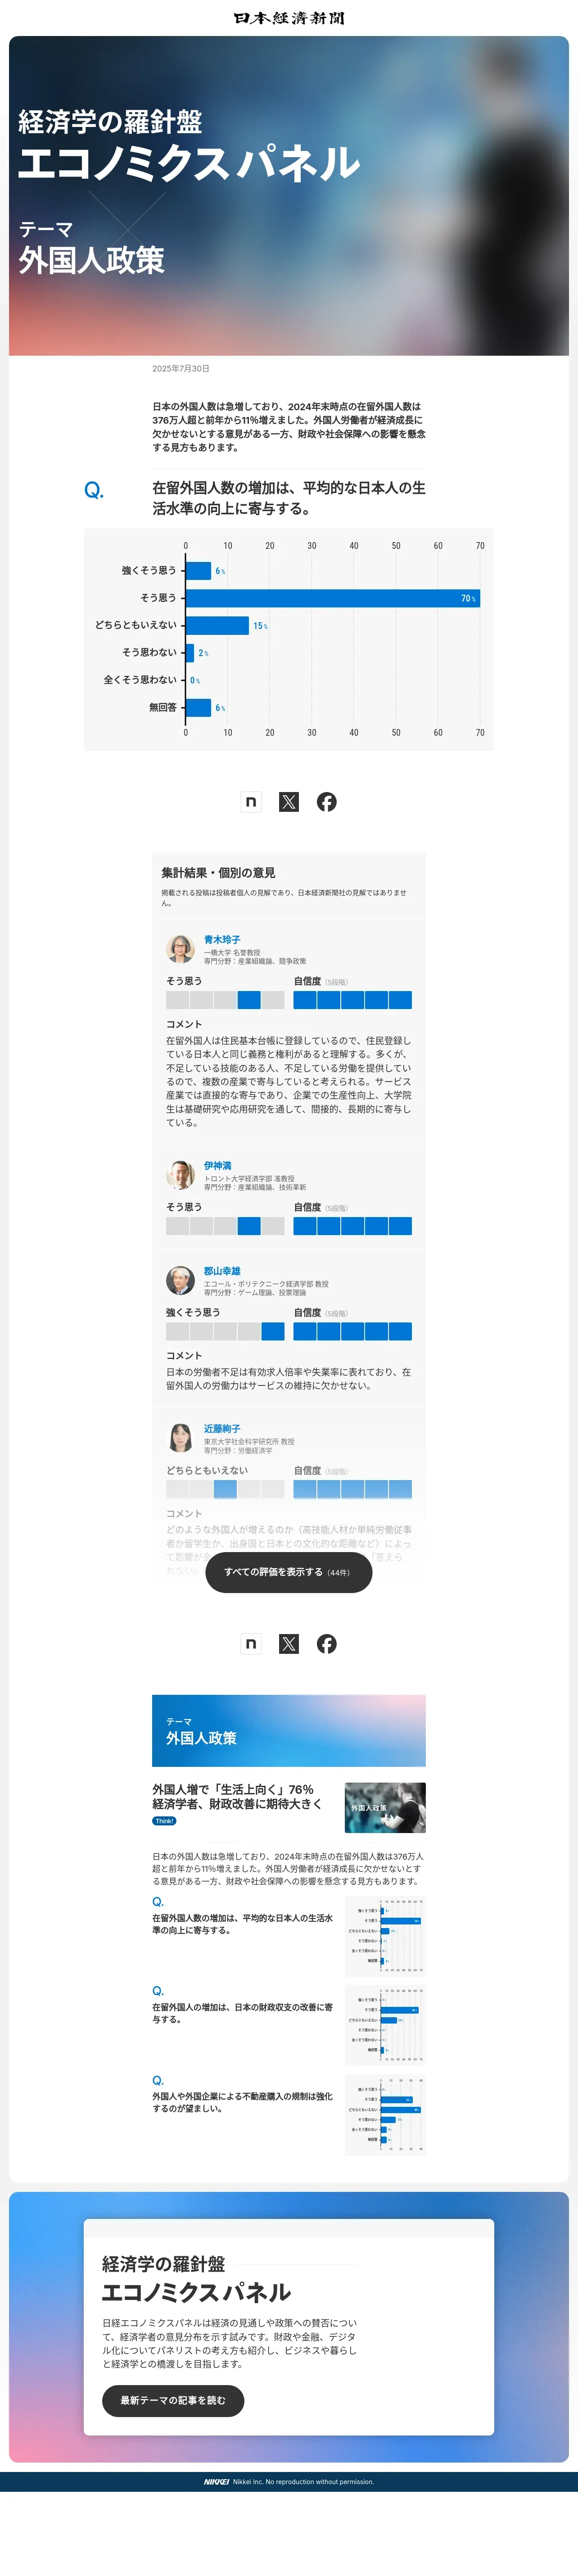Image resolution: width=578 pixels, height=2576 pixels.
Task: Share on Facebook icon below the chart
Action: pos(327,801)
